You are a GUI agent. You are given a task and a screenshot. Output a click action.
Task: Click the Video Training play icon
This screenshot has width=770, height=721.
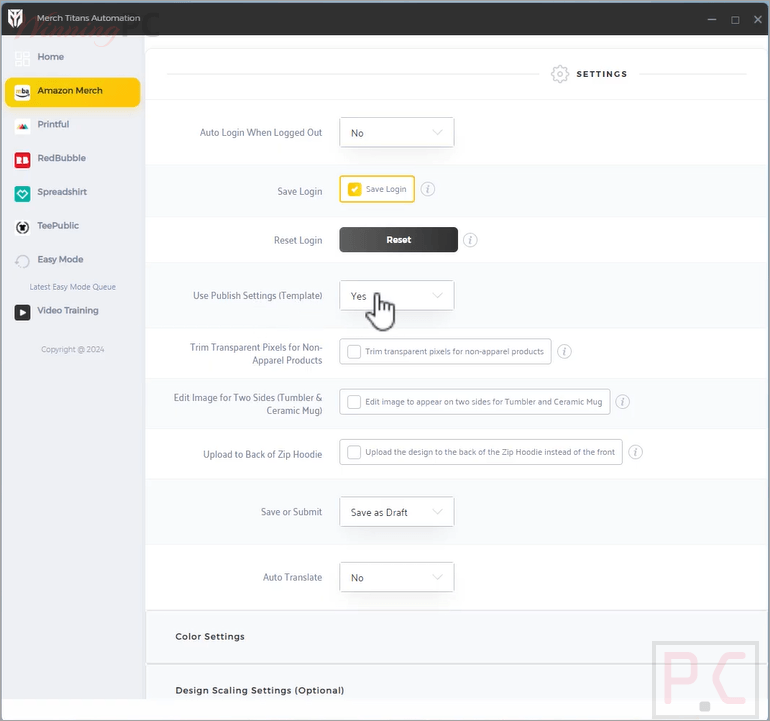[x=22, y=312]
